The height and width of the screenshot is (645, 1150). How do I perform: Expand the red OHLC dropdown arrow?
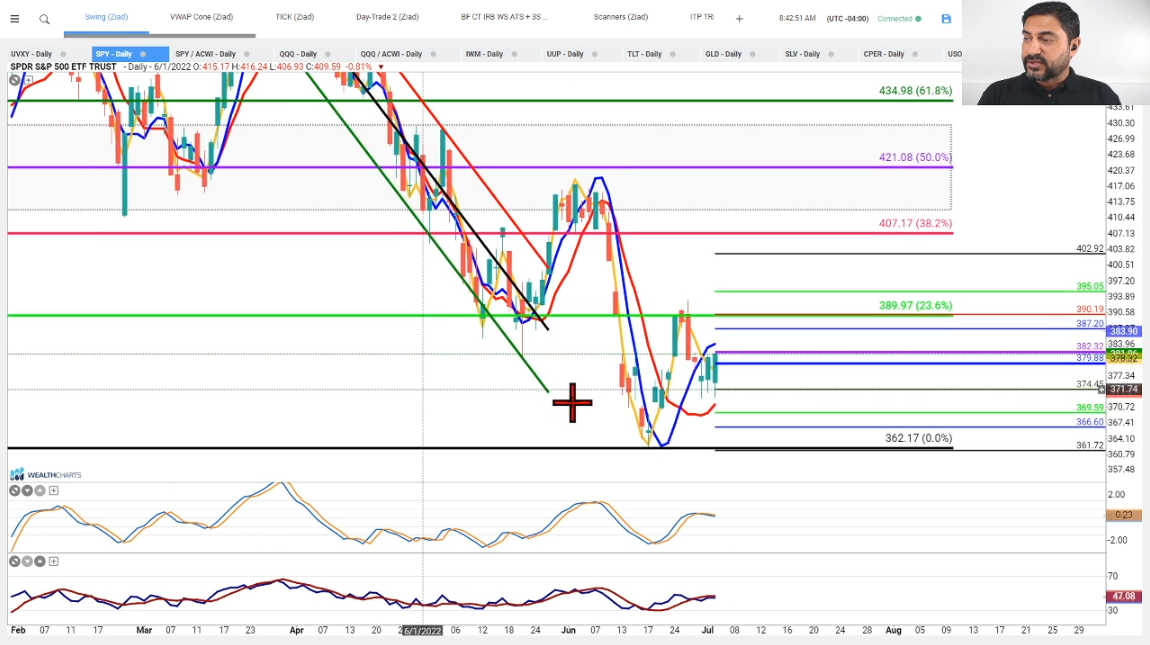point(381,68)
